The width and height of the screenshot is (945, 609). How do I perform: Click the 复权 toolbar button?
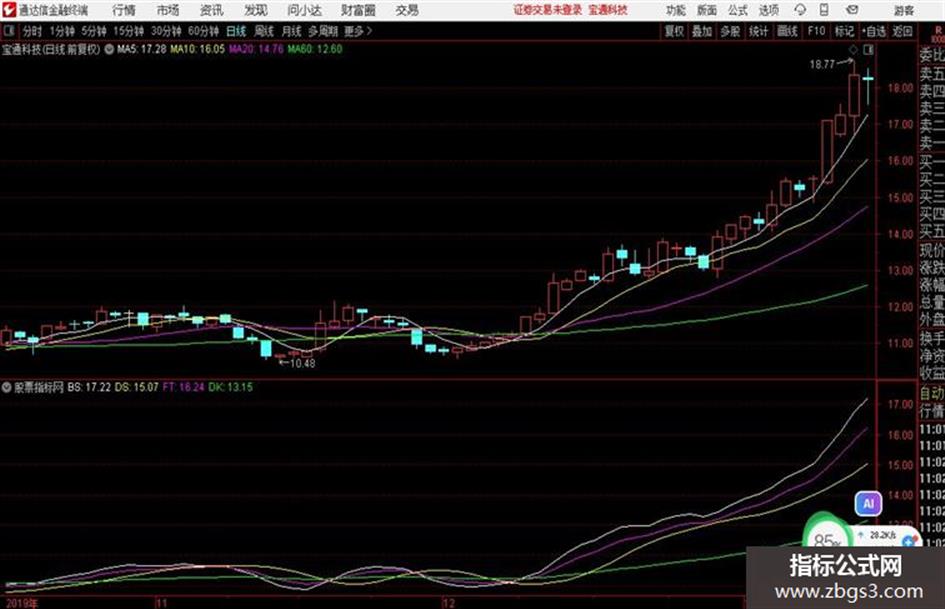click(674, 31)
